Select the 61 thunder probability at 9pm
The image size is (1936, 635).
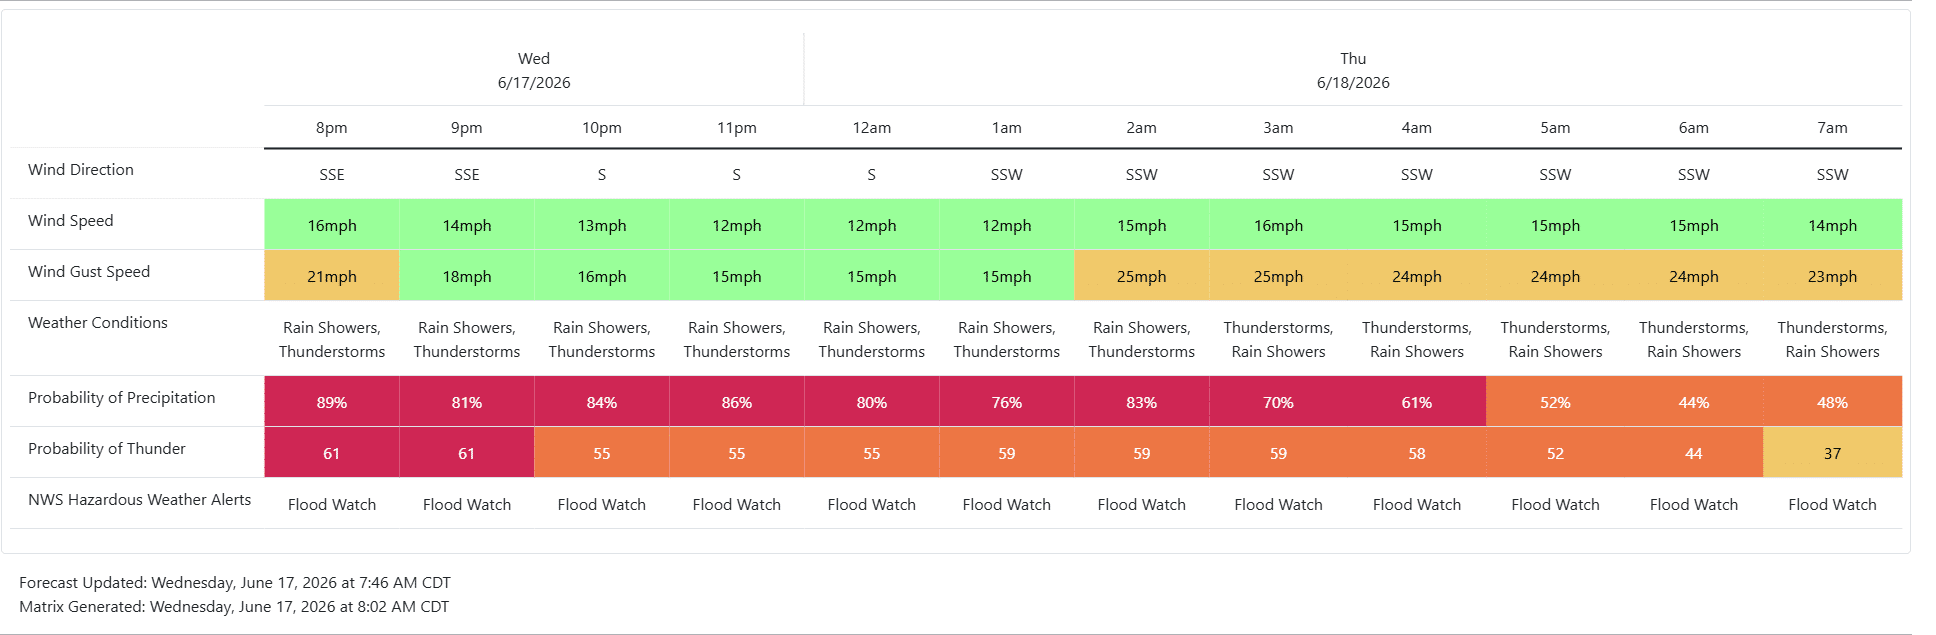pyautogui.click(x=466, y=453)
